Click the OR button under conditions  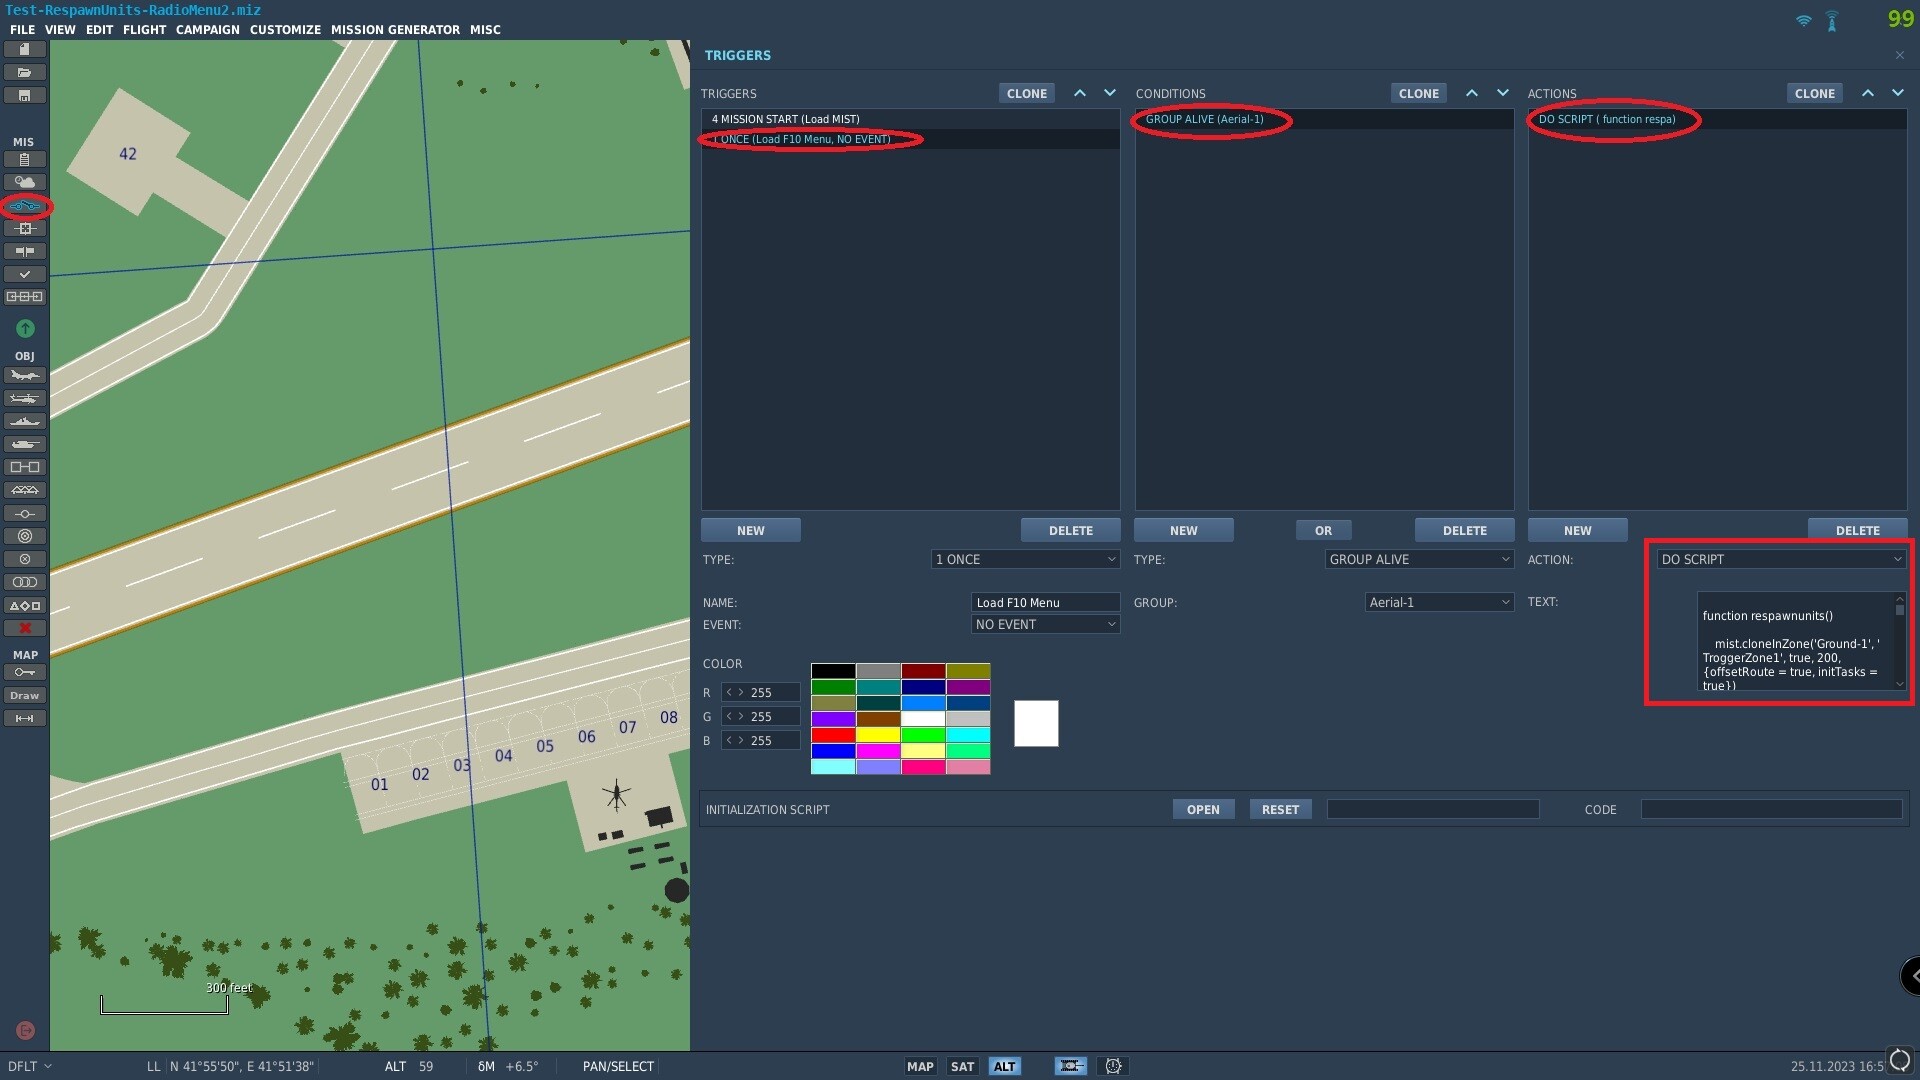pyautogui.click(x=1323, y=530)
